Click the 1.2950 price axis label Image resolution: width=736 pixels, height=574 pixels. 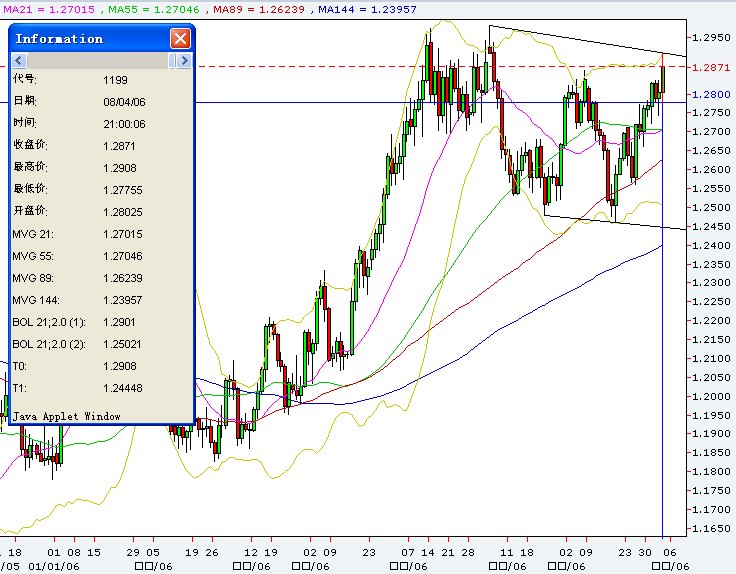tap(711, 38)
